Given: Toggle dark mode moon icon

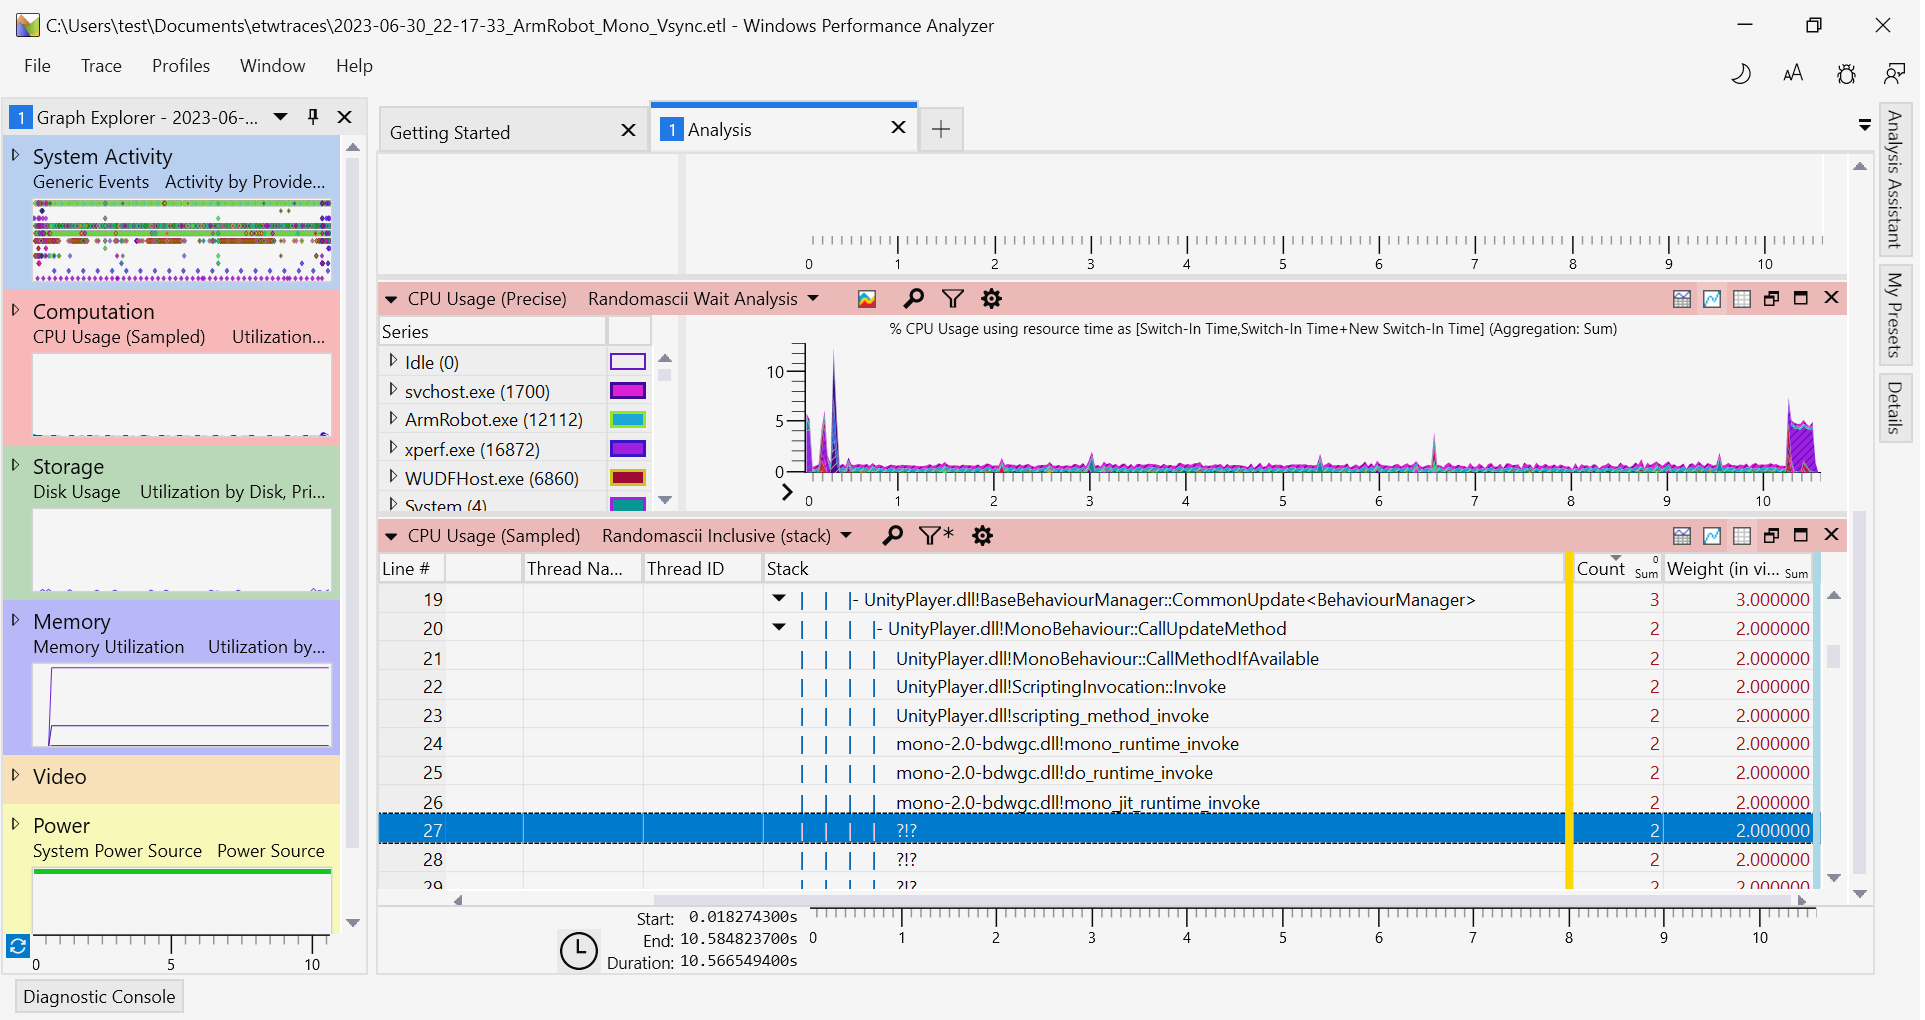Looking at the screenshot, I should pos(1741,73).
